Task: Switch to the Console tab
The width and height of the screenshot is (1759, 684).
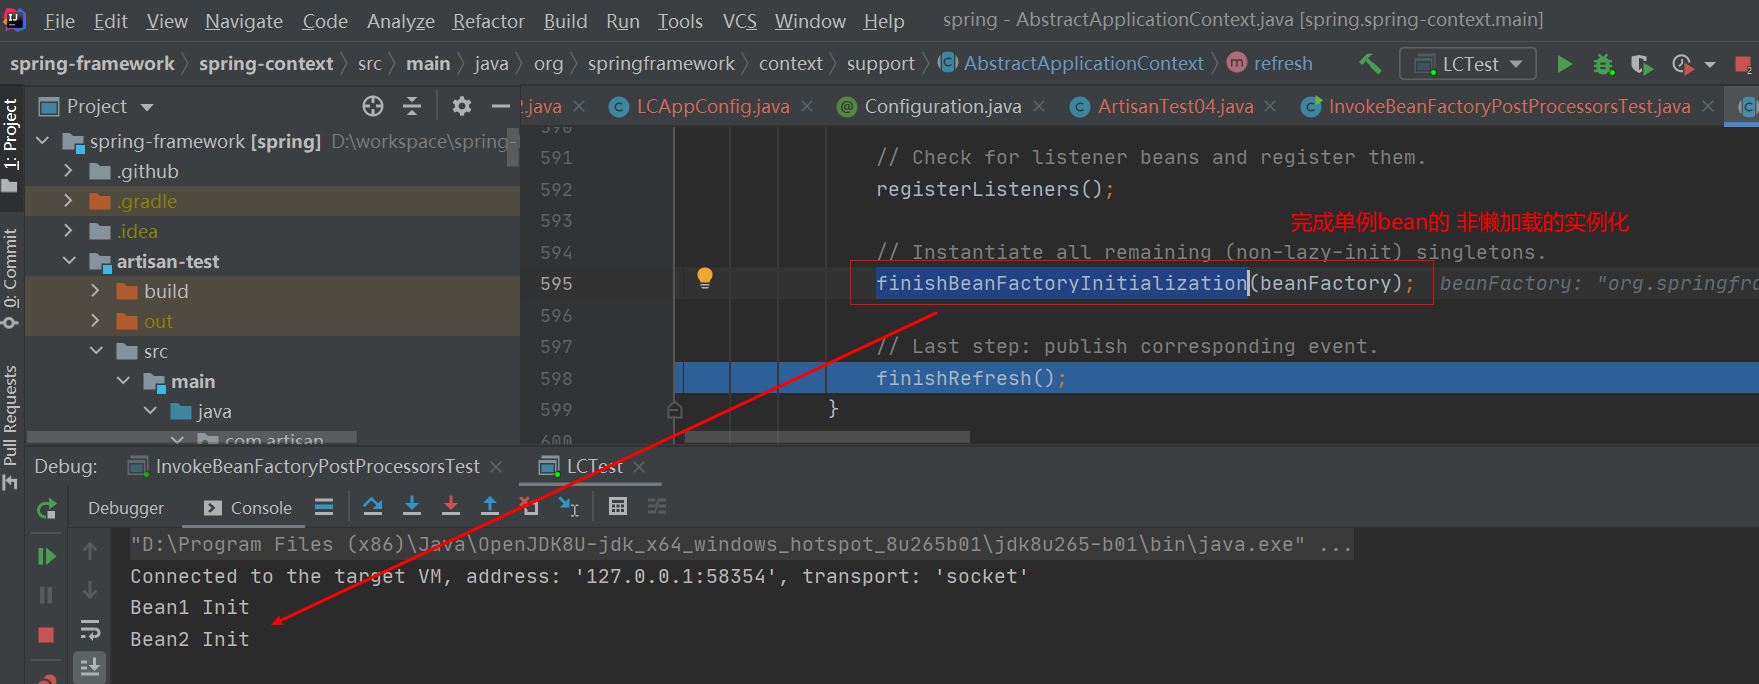Action: point(248,508)
